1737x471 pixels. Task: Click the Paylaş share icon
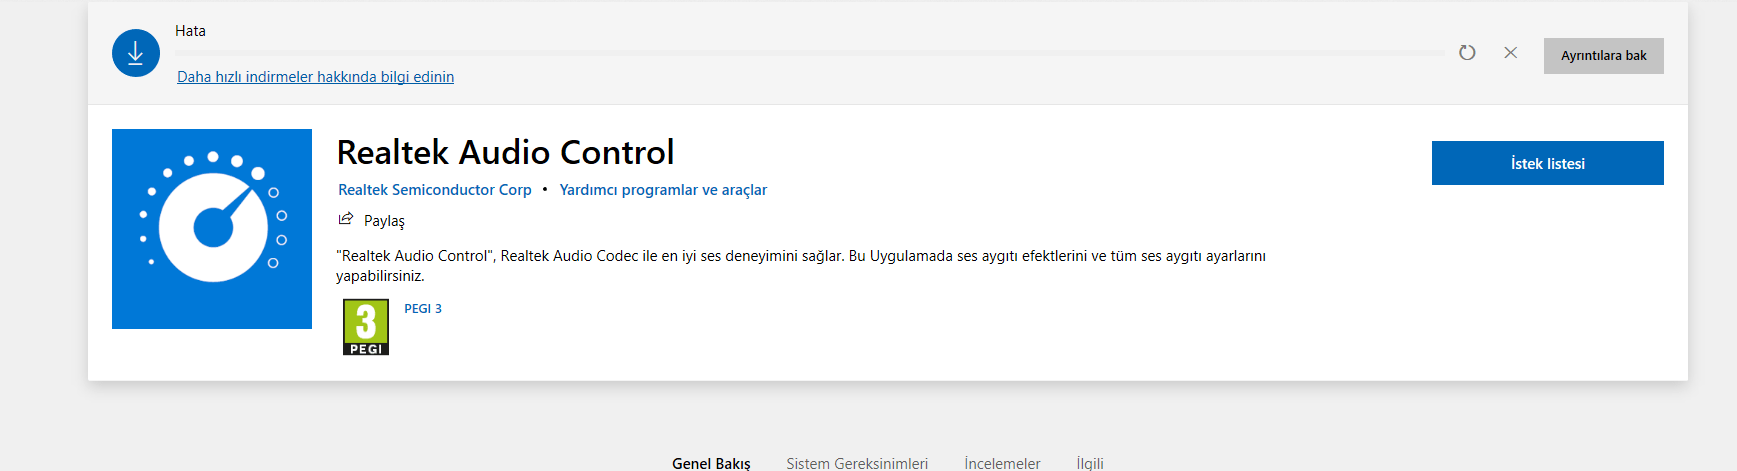point(346,219)
